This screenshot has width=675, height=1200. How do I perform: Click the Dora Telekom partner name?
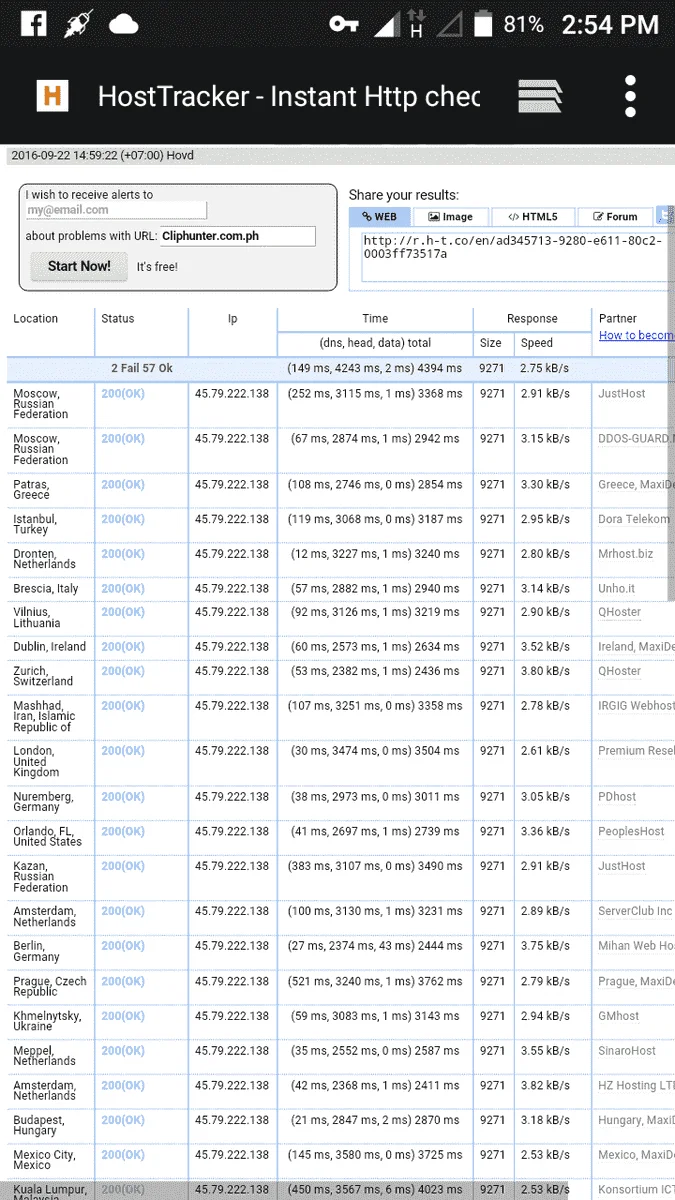pos(634,520)
